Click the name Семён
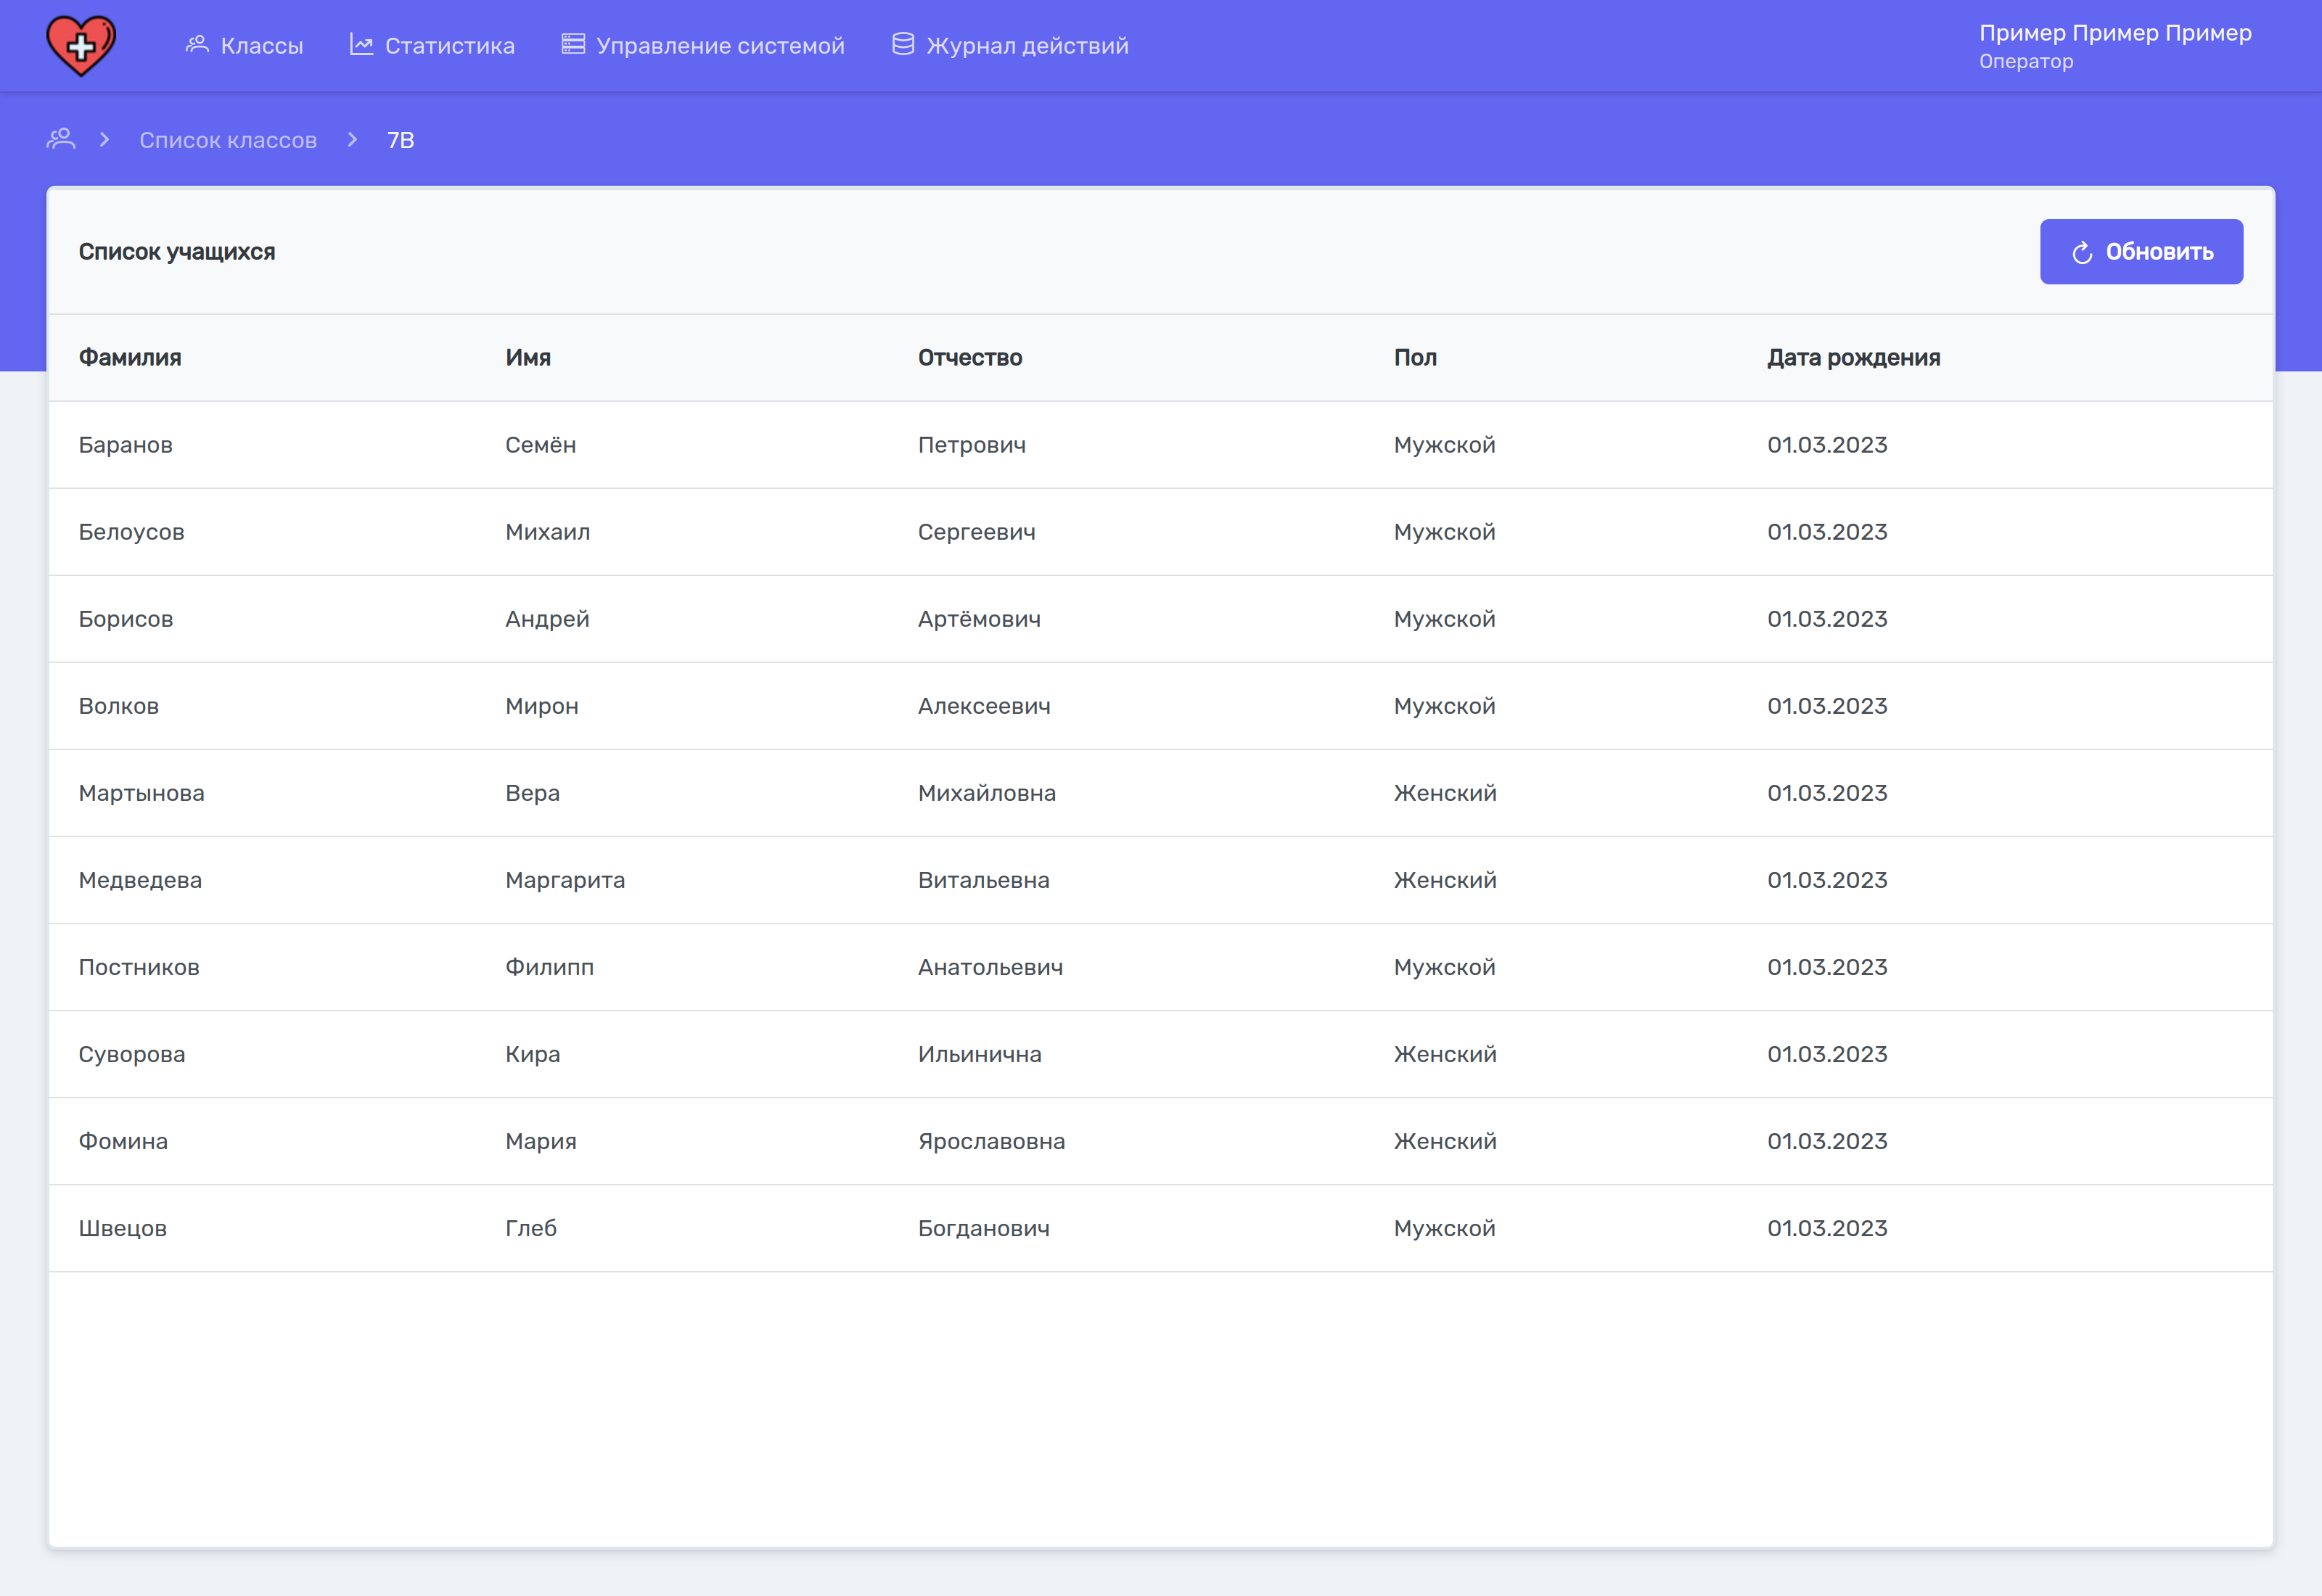 [x=541, y=445]
